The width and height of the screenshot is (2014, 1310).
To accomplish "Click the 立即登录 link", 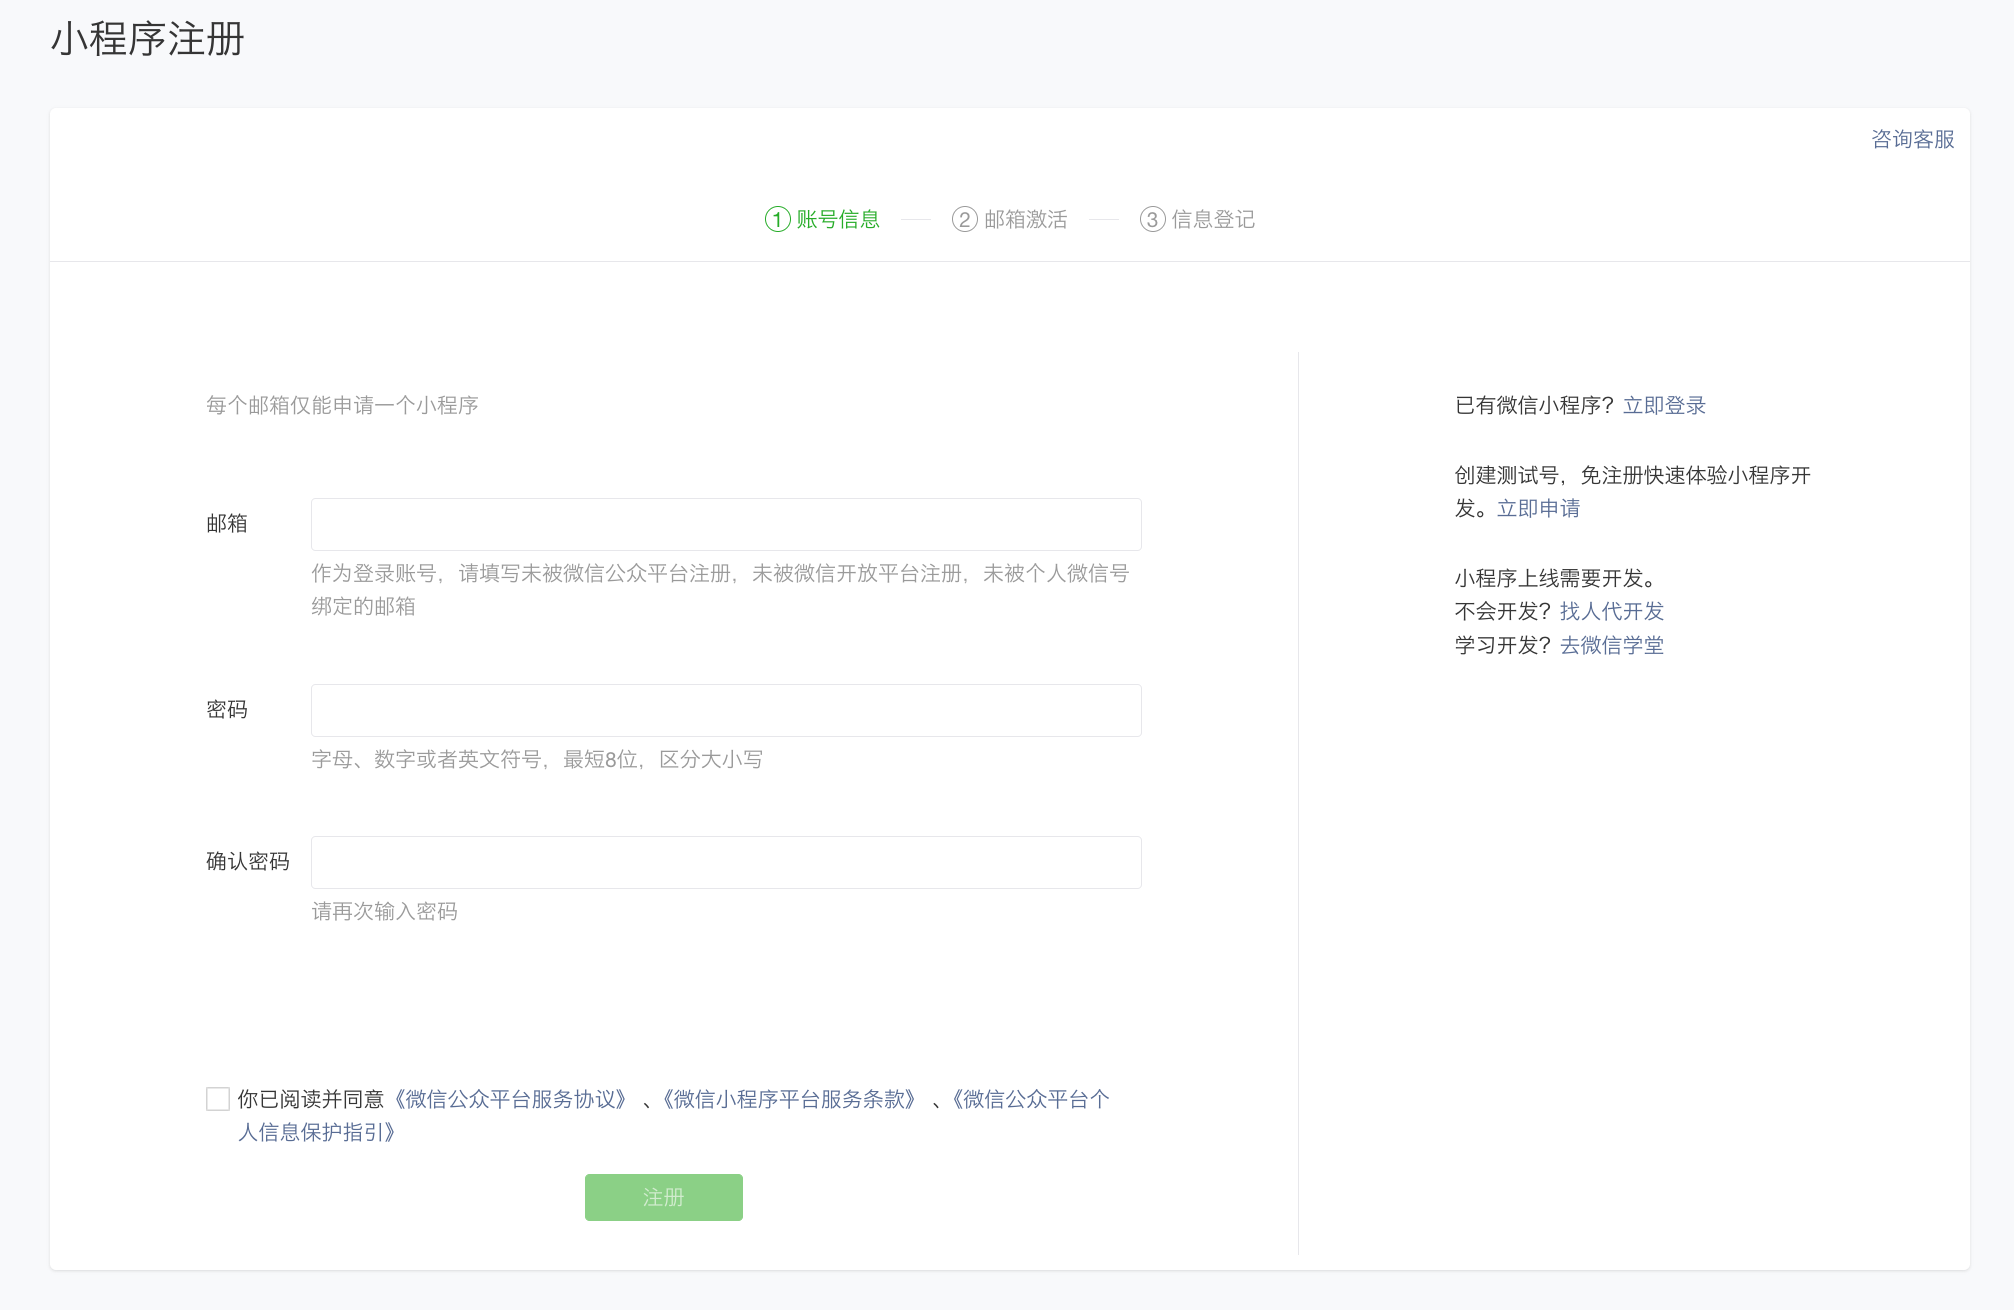I will point(1664,405).
